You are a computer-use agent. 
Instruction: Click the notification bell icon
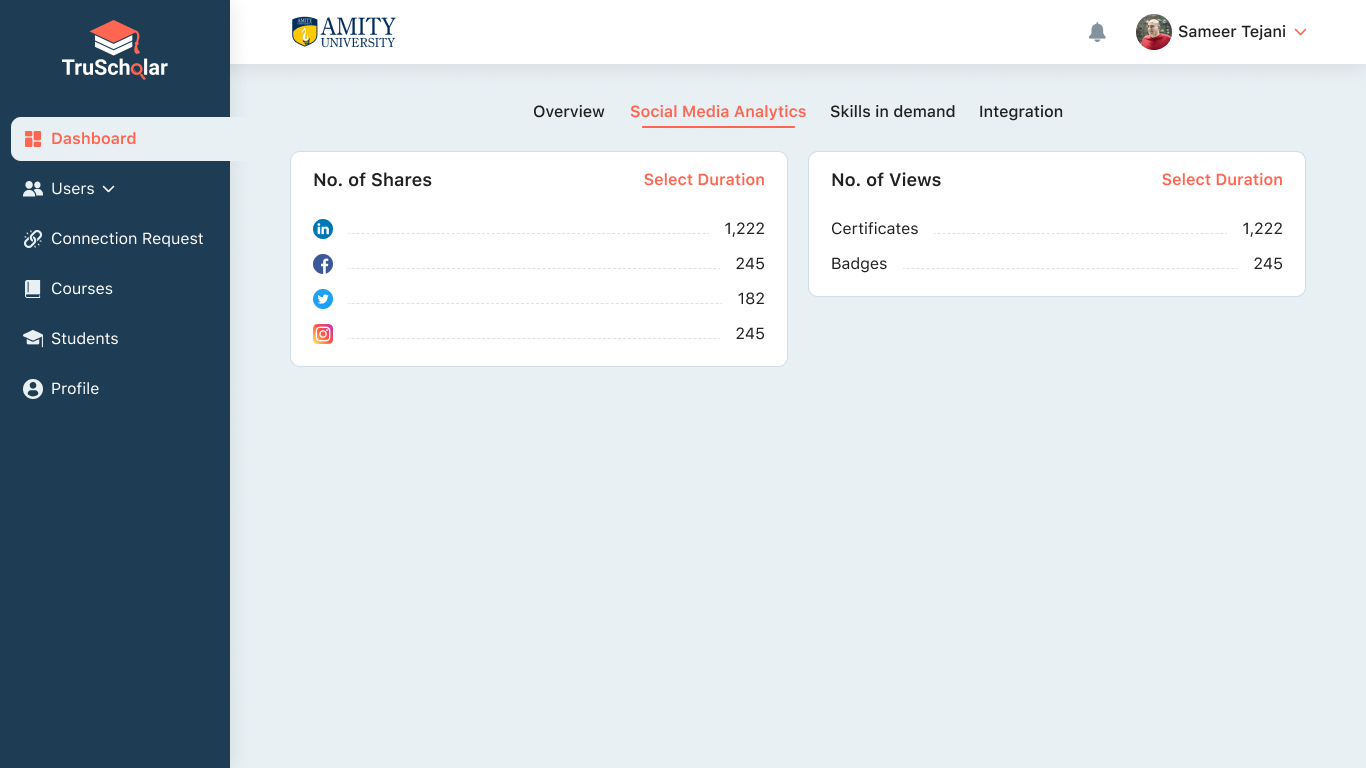[x=1097, y=32]
